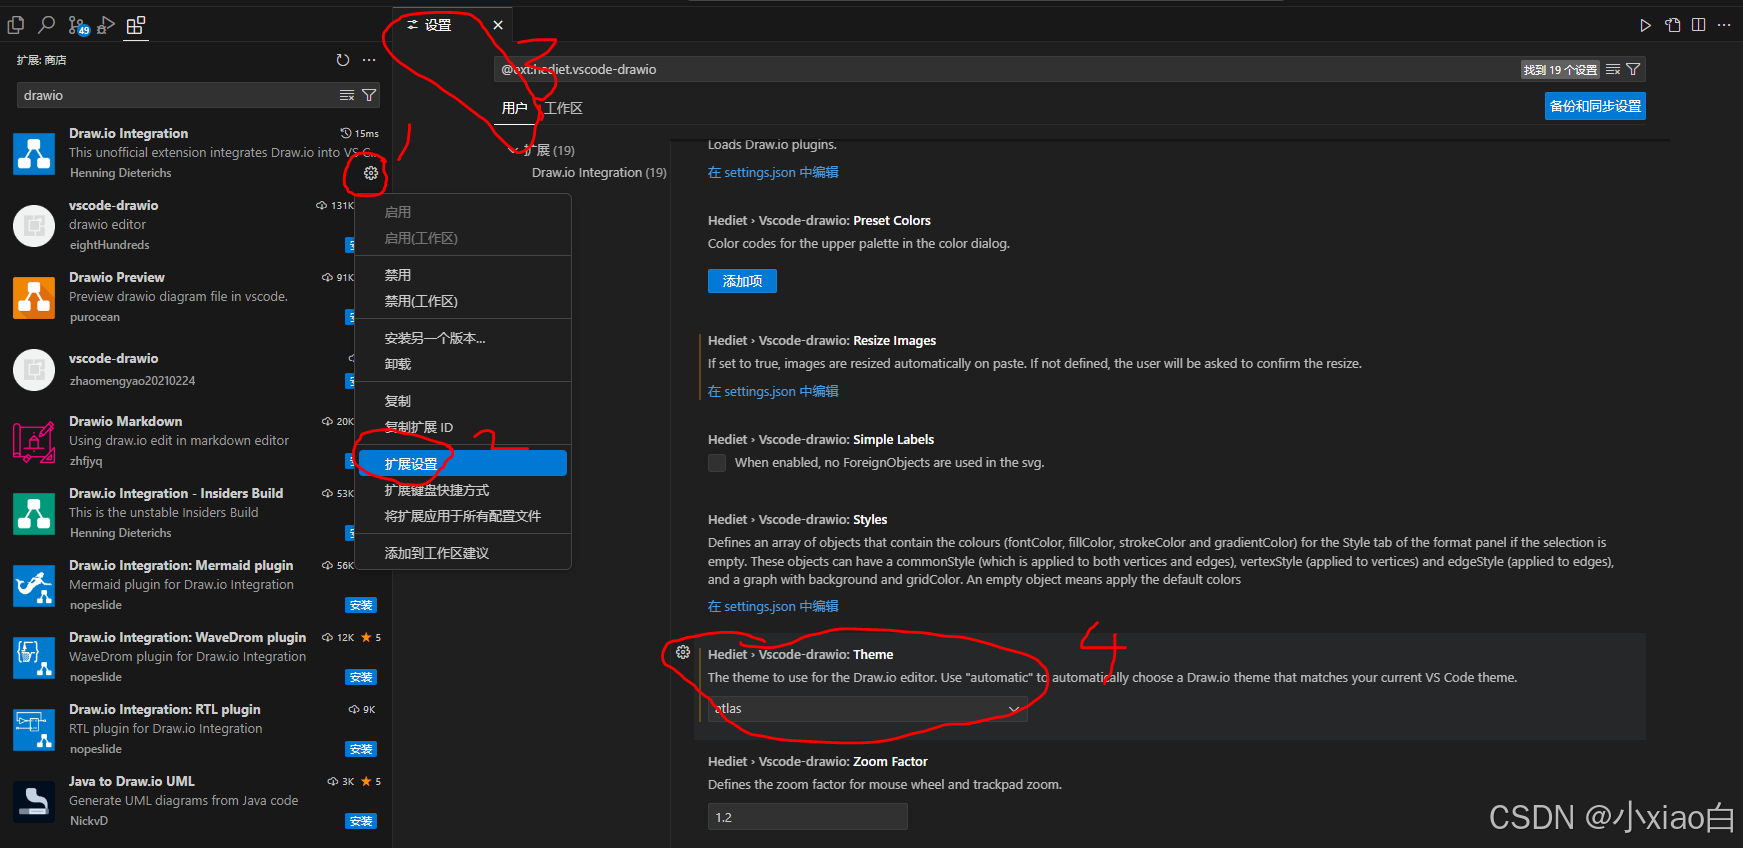The height and width of the screenshot is (848, 1743).
Task: Select Java to Draw.io UML extension icon
Action: (34, 802)
